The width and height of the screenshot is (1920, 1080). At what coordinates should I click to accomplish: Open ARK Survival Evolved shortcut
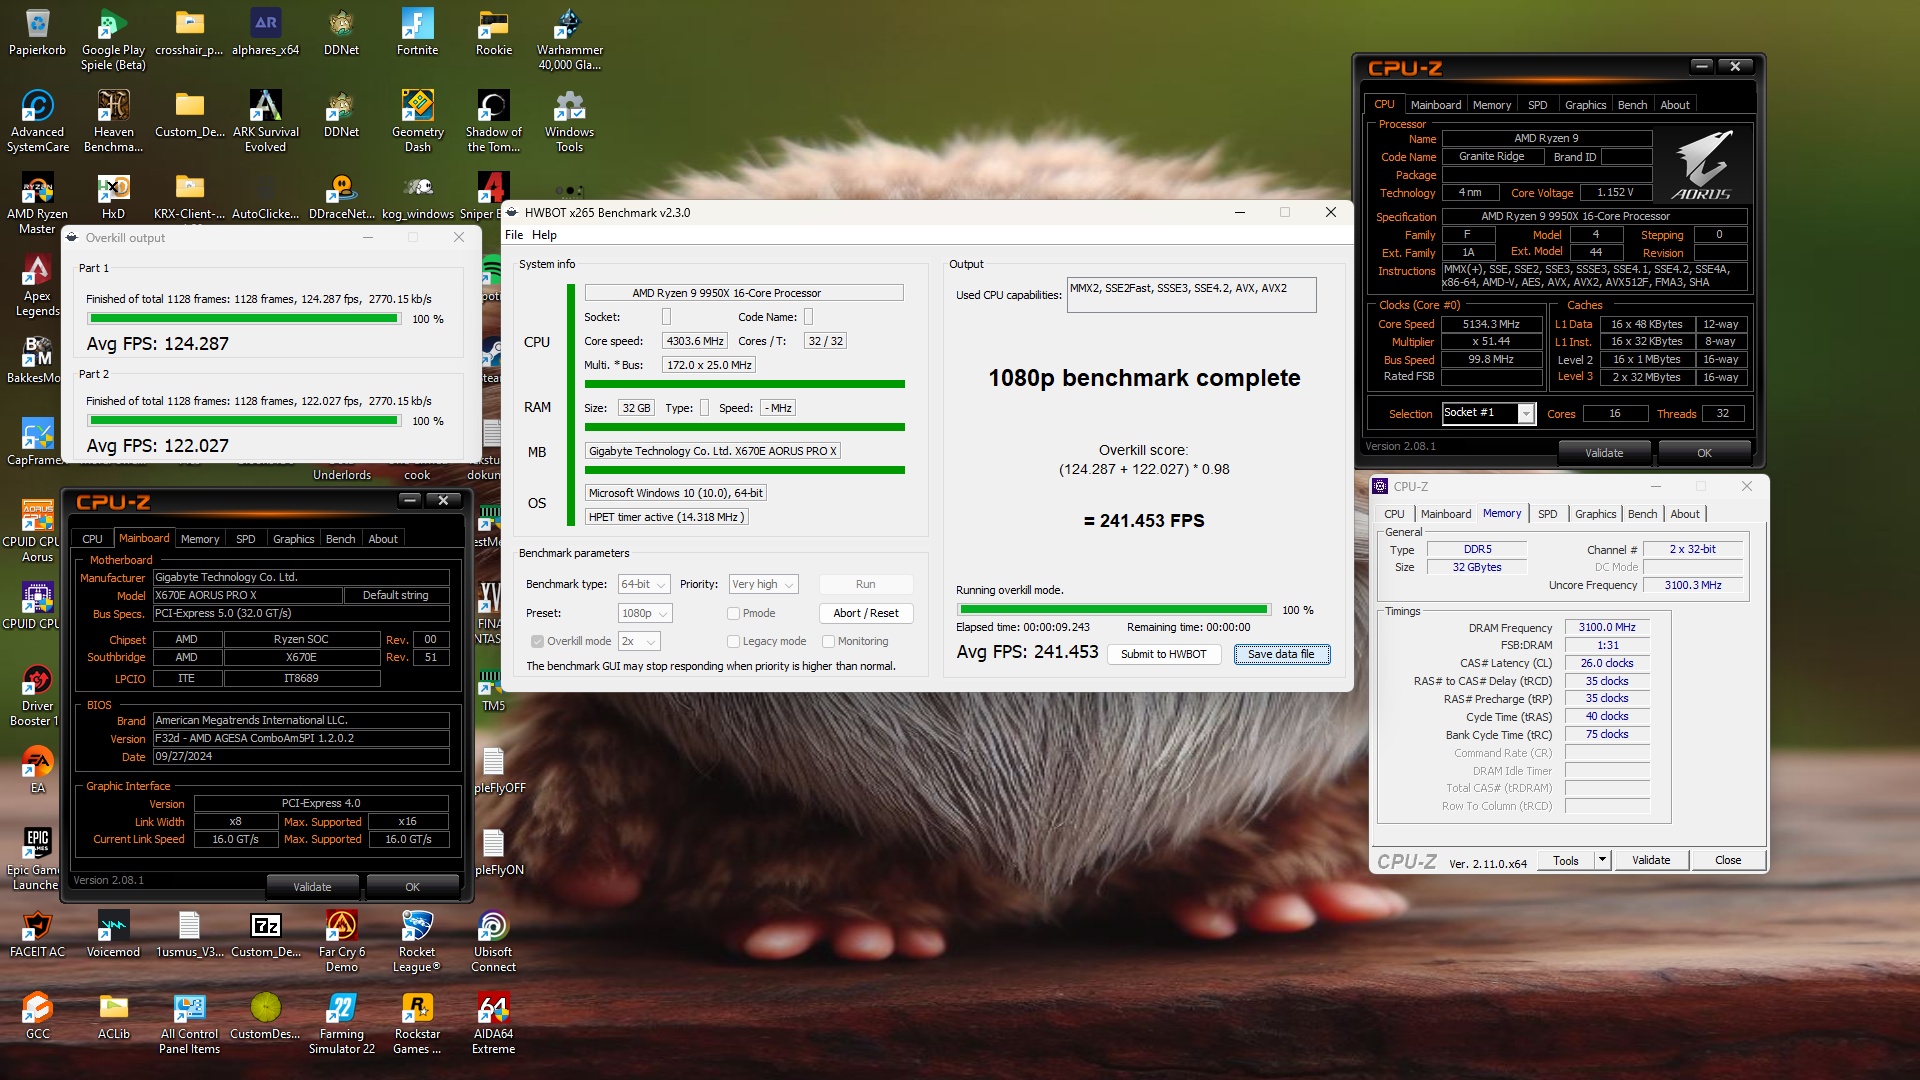pos(266,122)
